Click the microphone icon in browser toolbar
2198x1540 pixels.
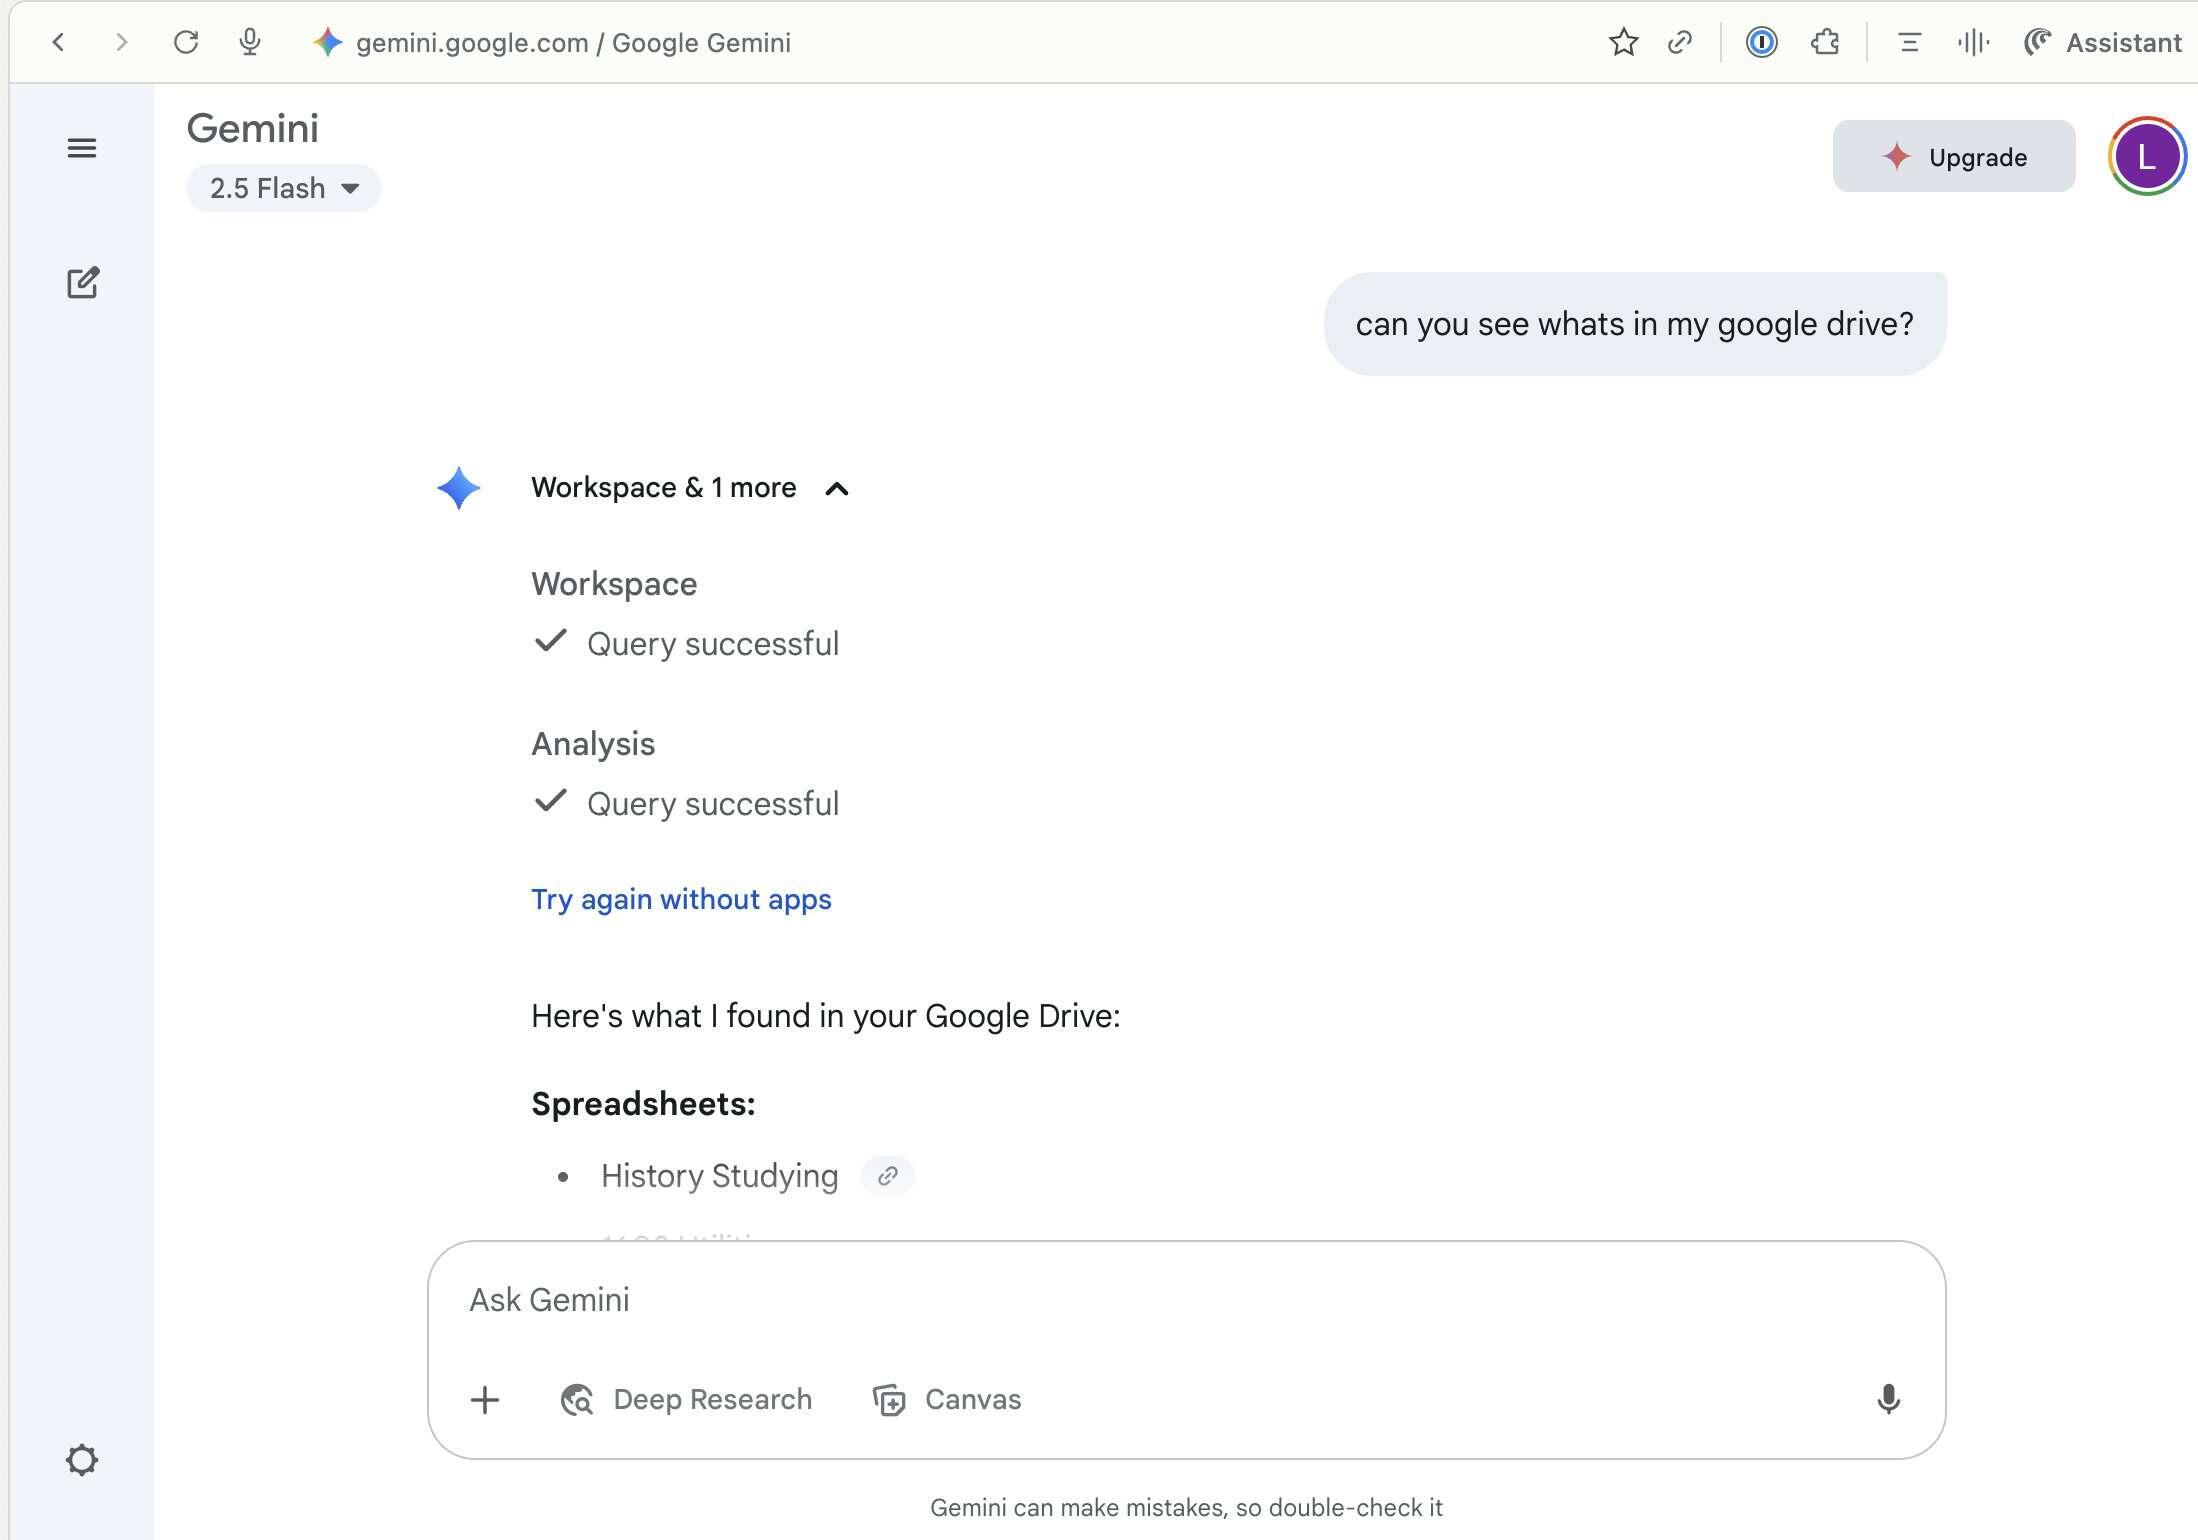click(x=250, y=42)
